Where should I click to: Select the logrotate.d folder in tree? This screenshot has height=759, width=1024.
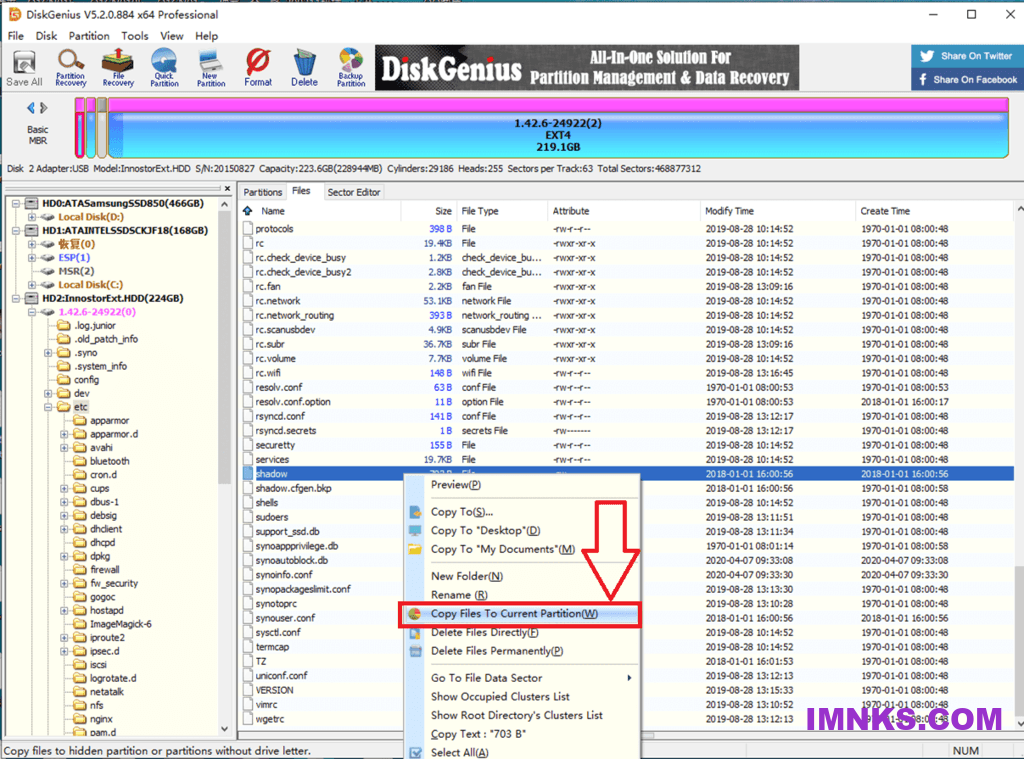coord(113,679)
